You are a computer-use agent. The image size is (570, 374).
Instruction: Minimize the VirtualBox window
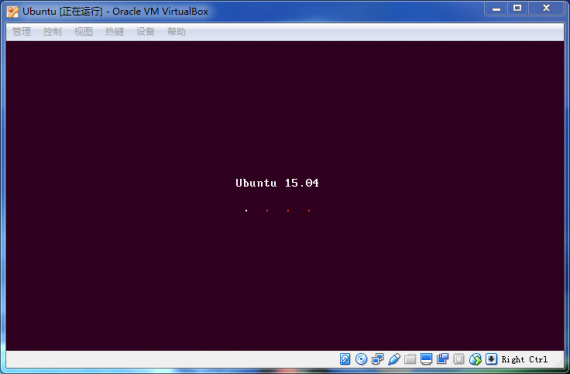[x=497, y=9]
